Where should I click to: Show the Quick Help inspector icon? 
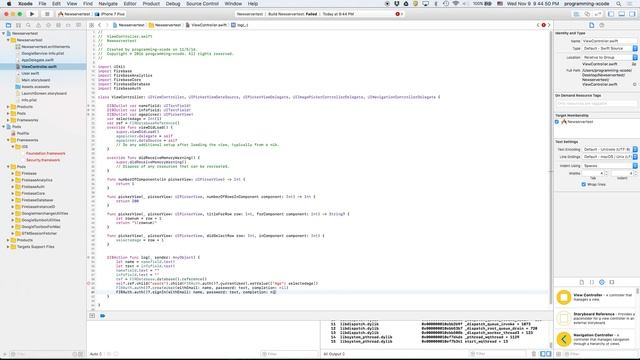[x=602, y=25]
